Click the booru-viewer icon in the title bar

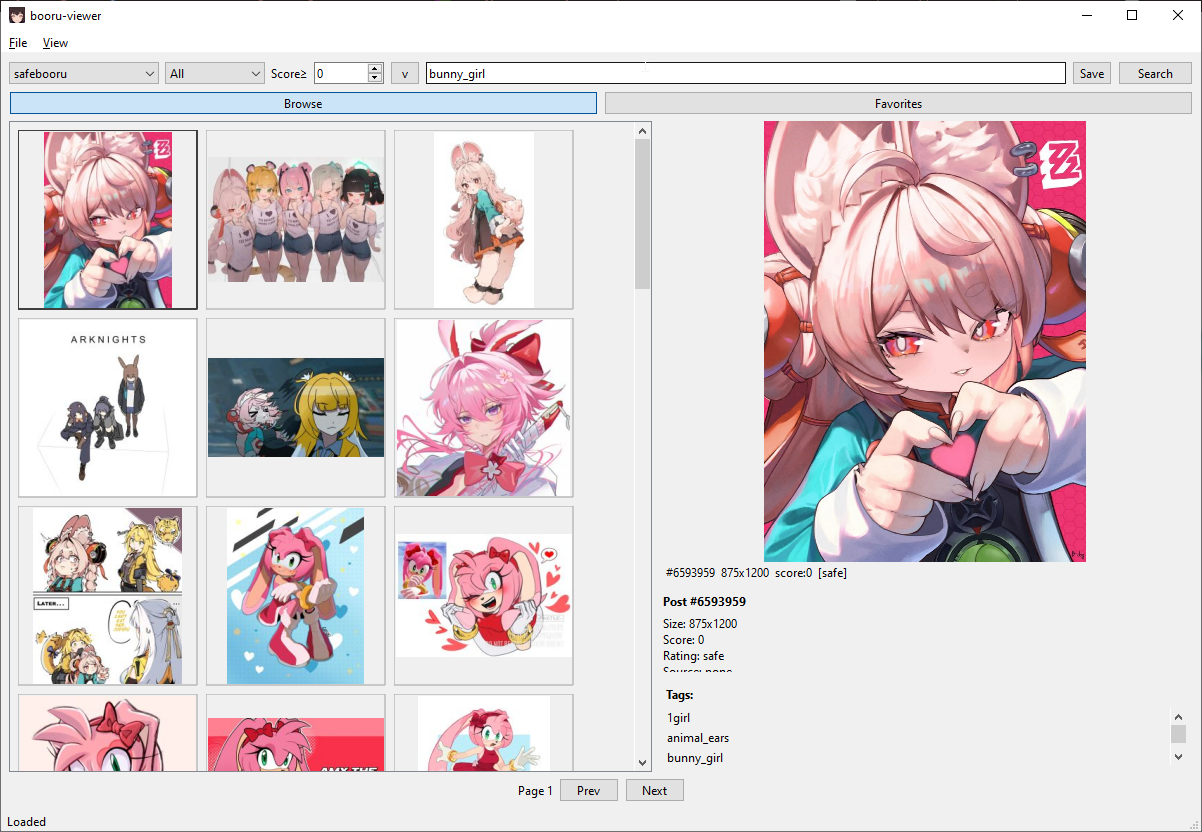(17, 15)
